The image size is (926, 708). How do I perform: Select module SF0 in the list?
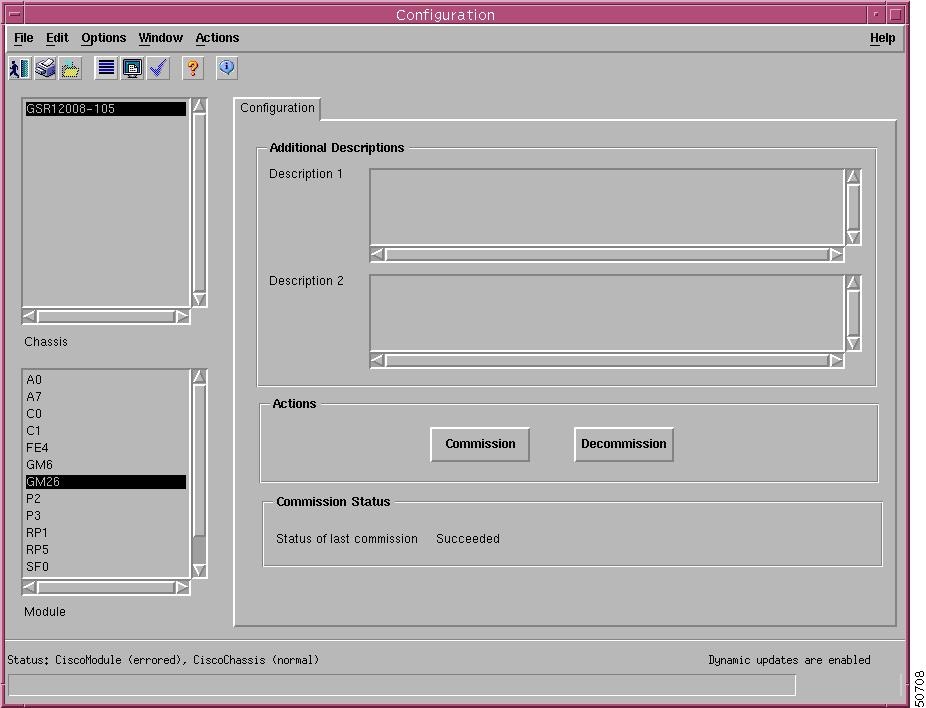click(106, 567)
